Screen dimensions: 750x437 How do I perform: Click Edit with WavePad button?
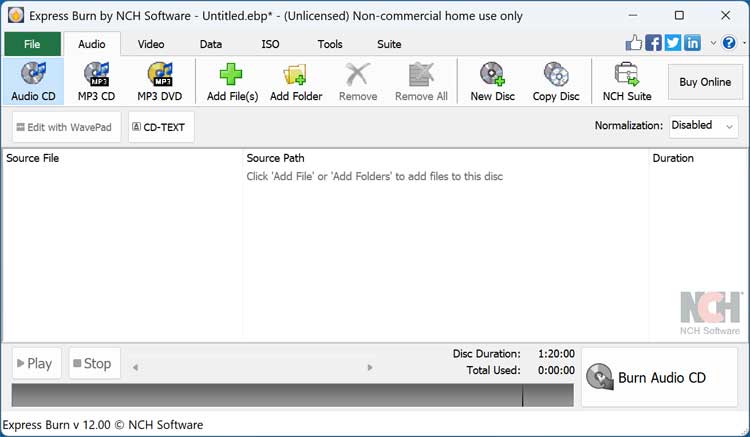(66, 127)
